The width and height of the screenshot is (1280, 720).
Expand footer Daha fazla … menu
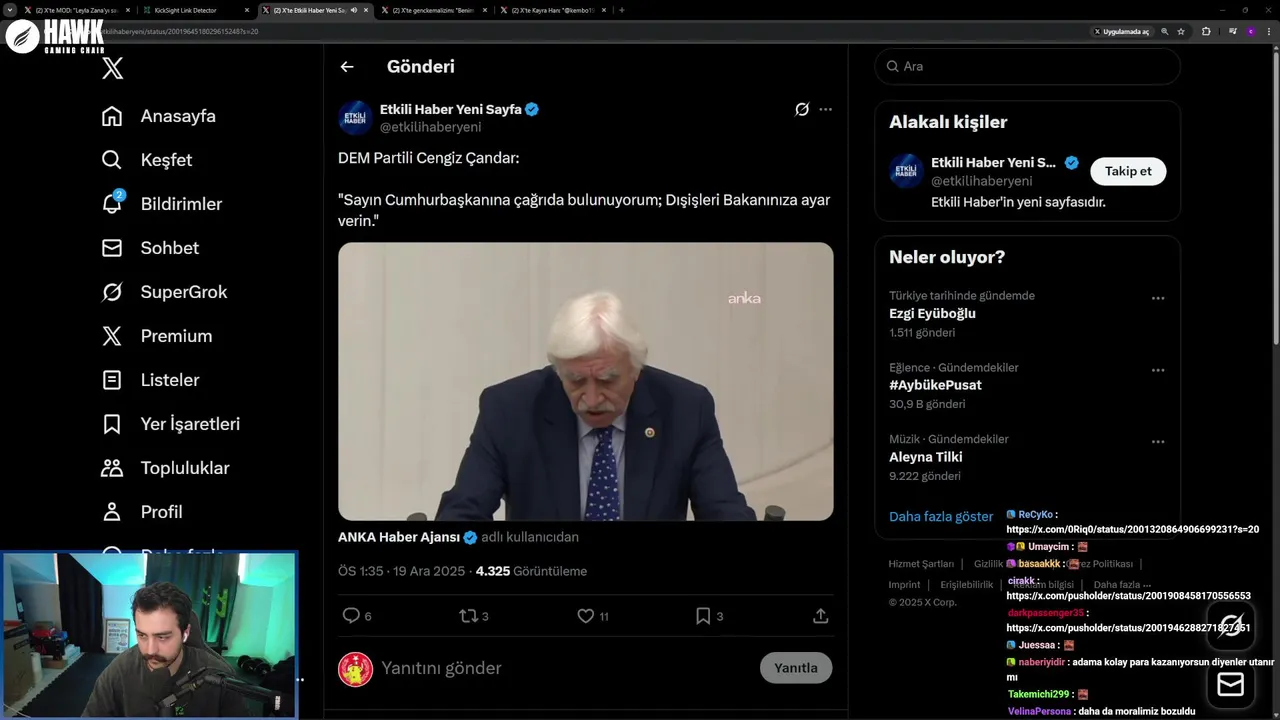click(x=1122, y=585)
